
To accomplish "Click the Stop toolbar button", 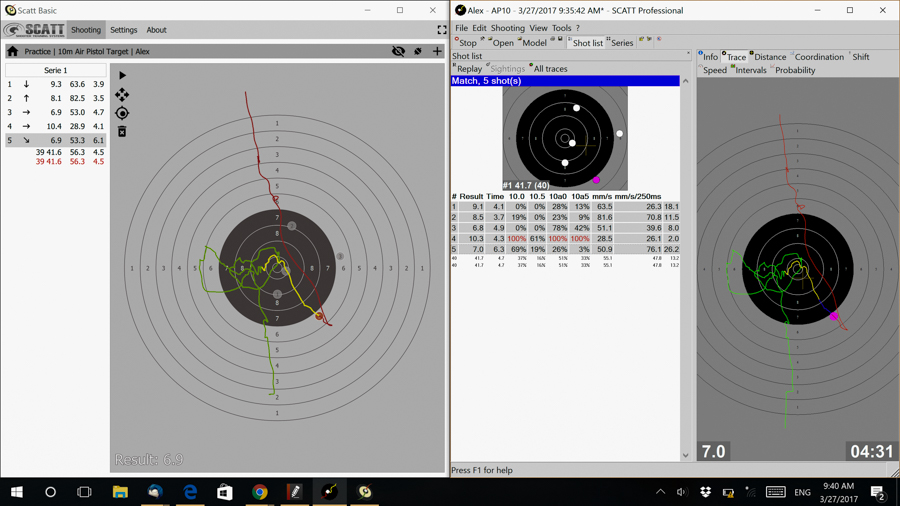I will [465, 42].
